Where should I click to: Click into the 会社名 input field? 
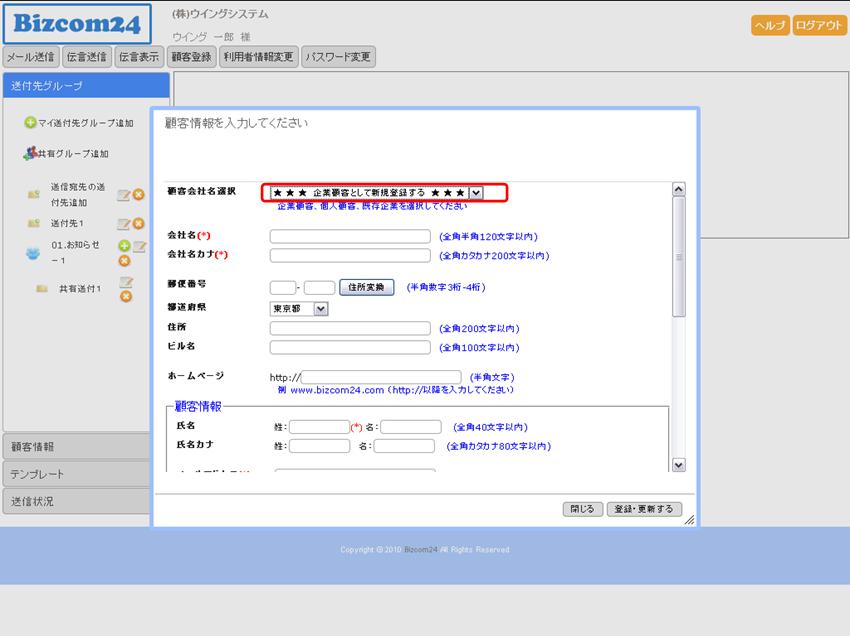[x=350, y=237]
